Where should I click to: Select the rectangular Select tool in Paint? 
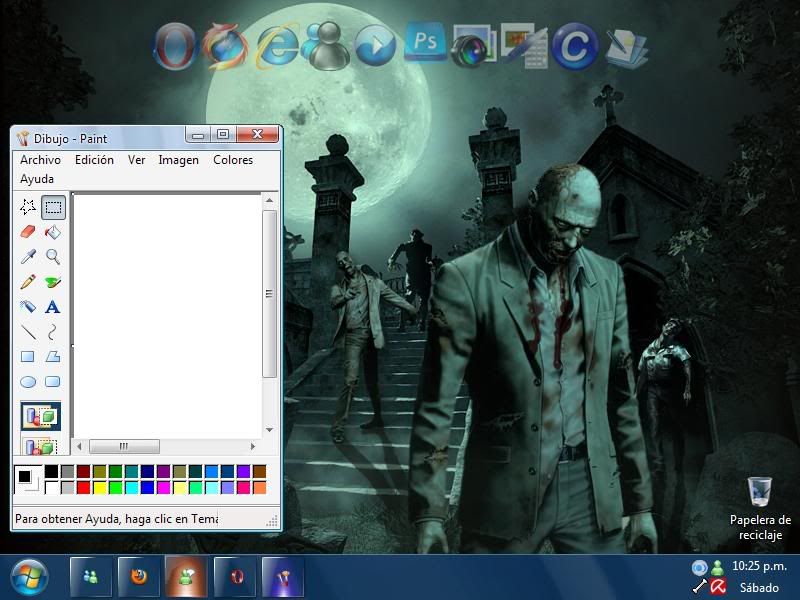[x=53, y=207]
